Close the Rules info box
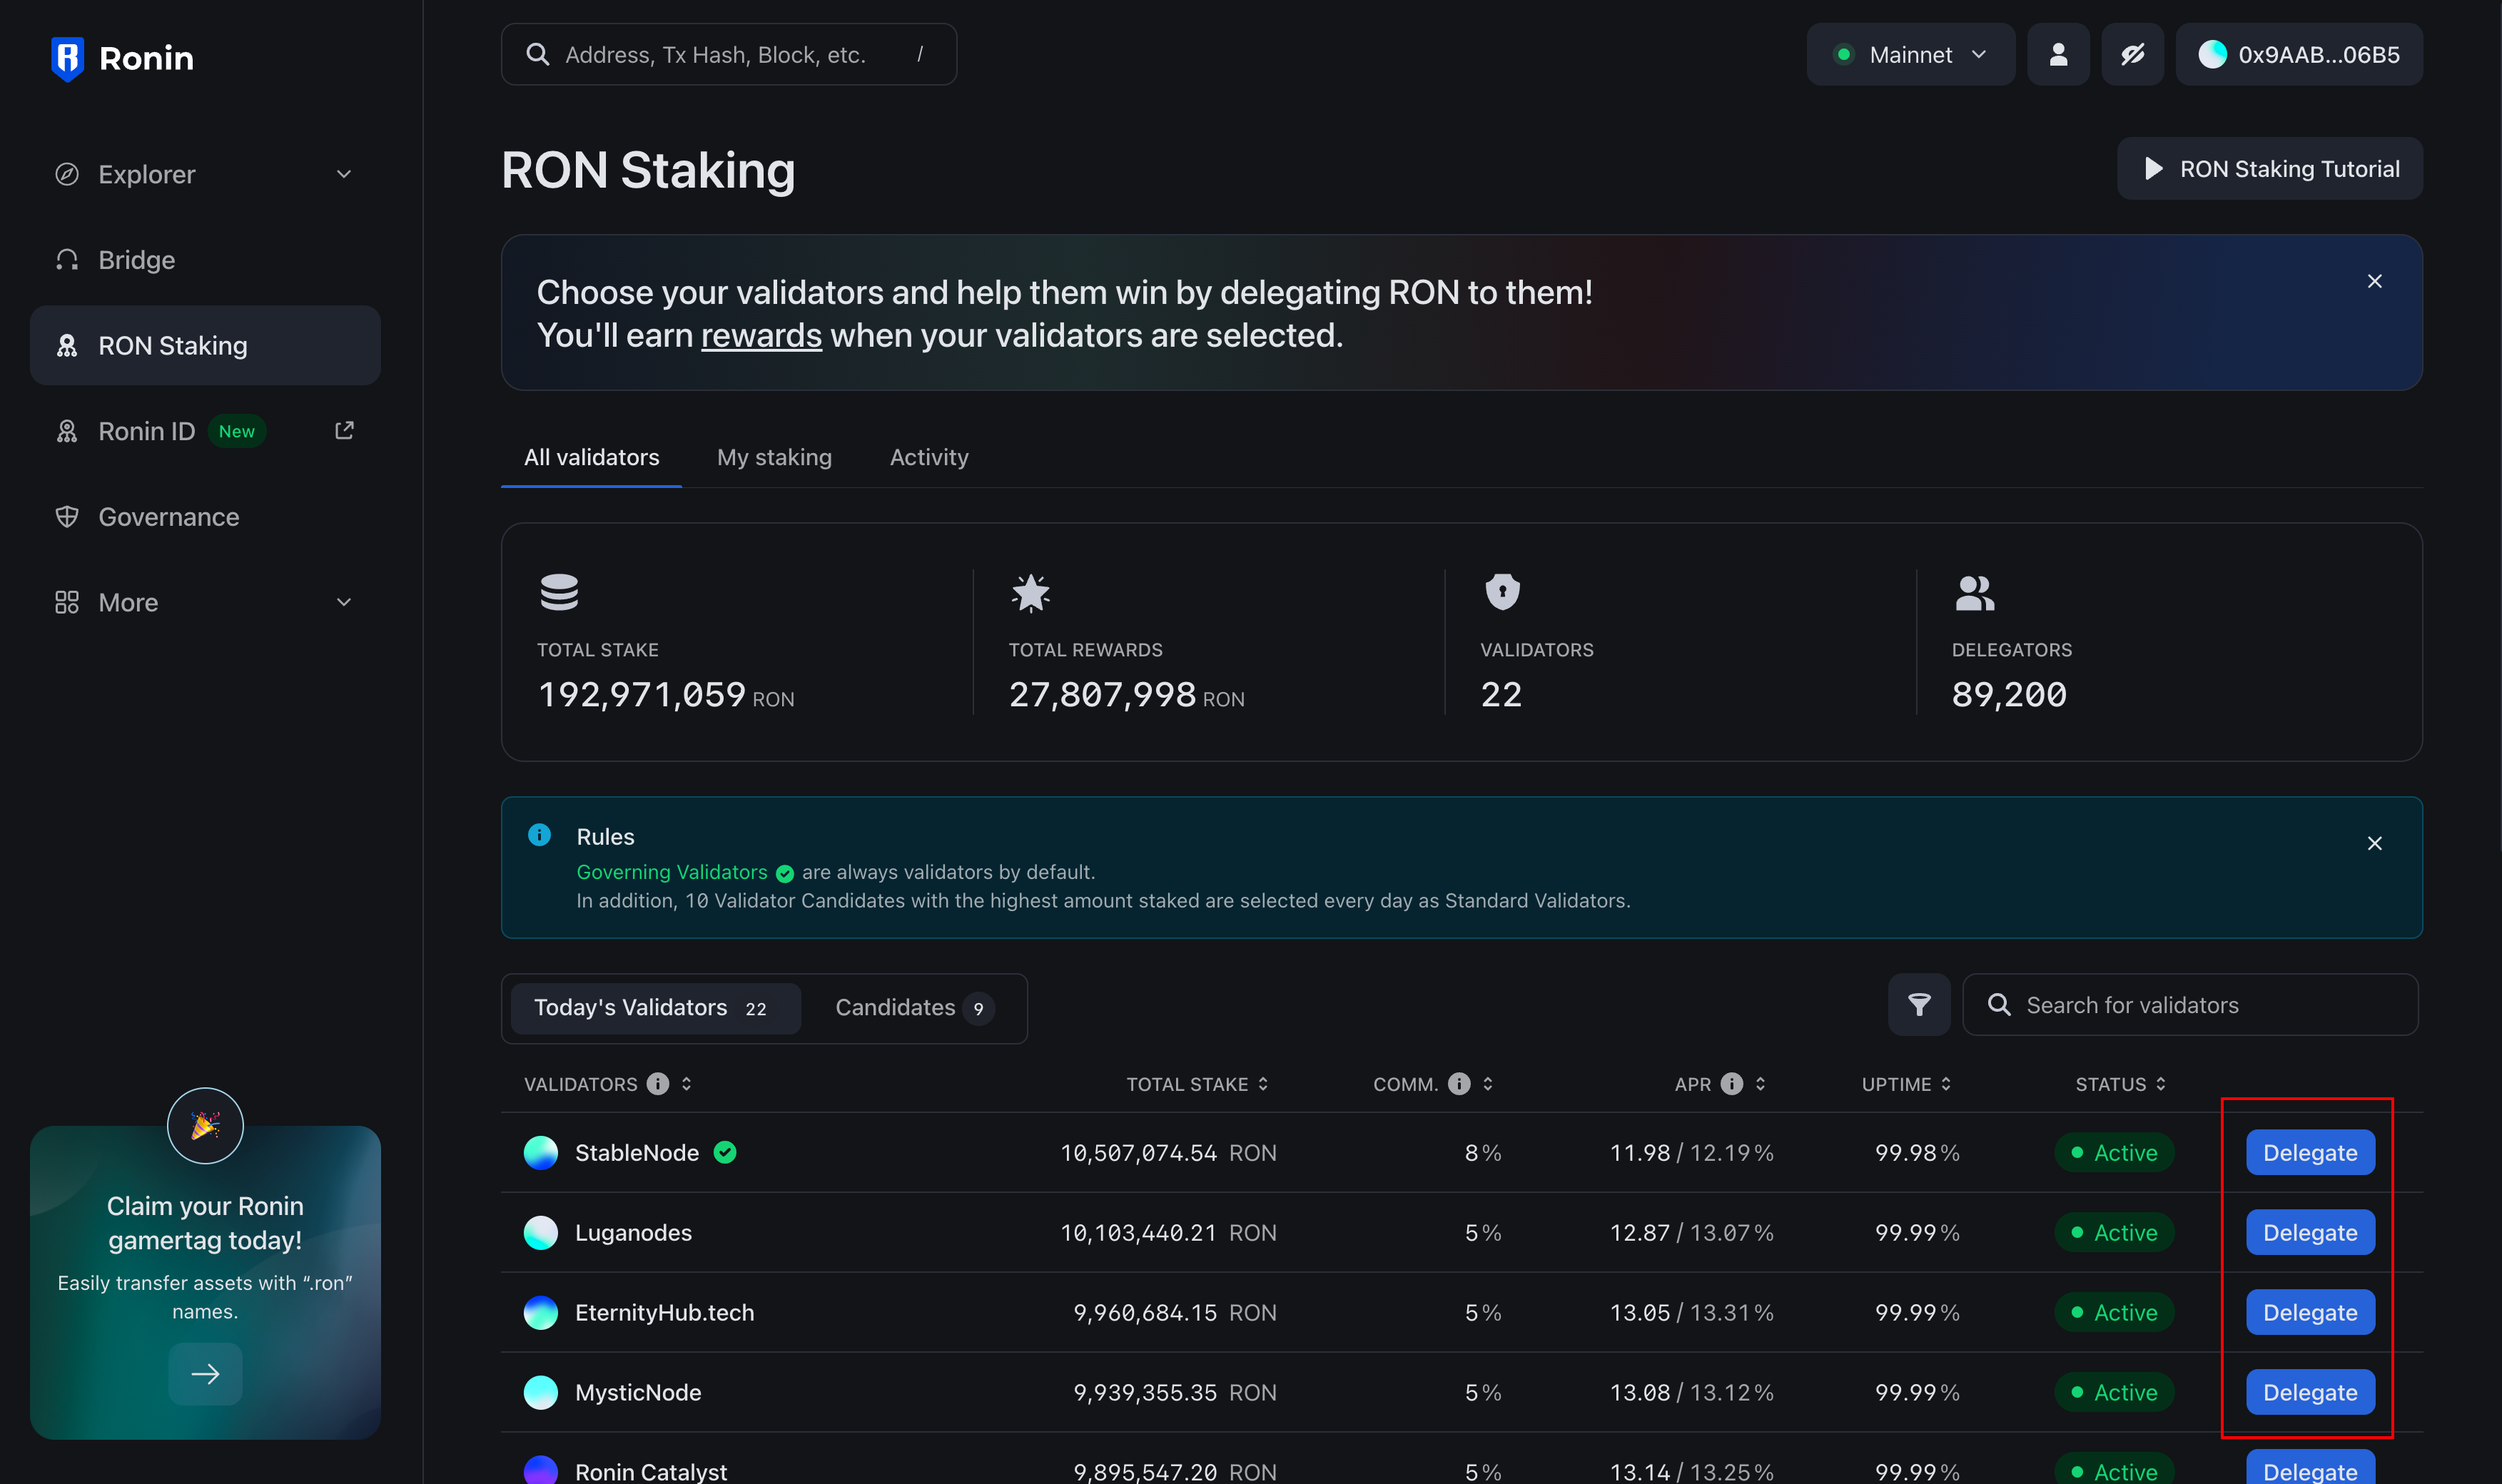This screenshot has width=2502, height=1484. point(2374,843)
